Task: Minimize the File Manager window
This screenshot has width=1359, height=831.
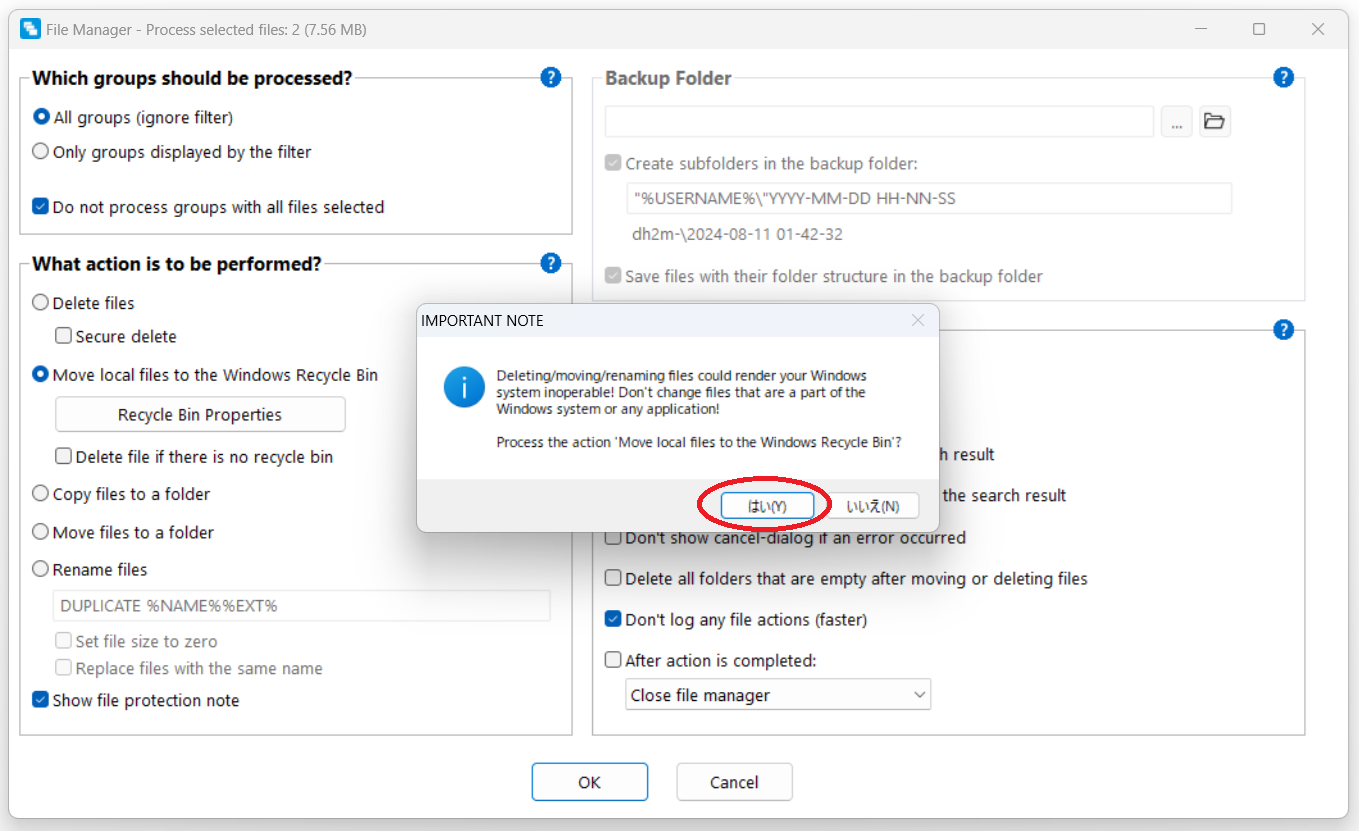Action: [x=1200, y=29]
